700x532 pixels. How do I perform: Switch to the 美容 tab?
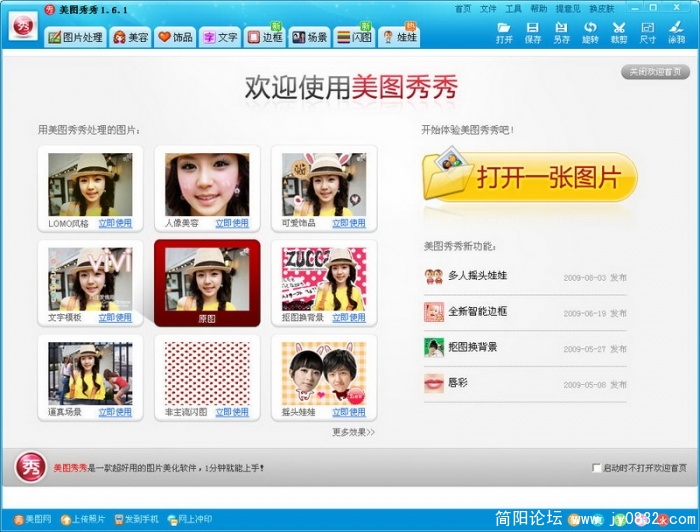[x=131, y=37]
